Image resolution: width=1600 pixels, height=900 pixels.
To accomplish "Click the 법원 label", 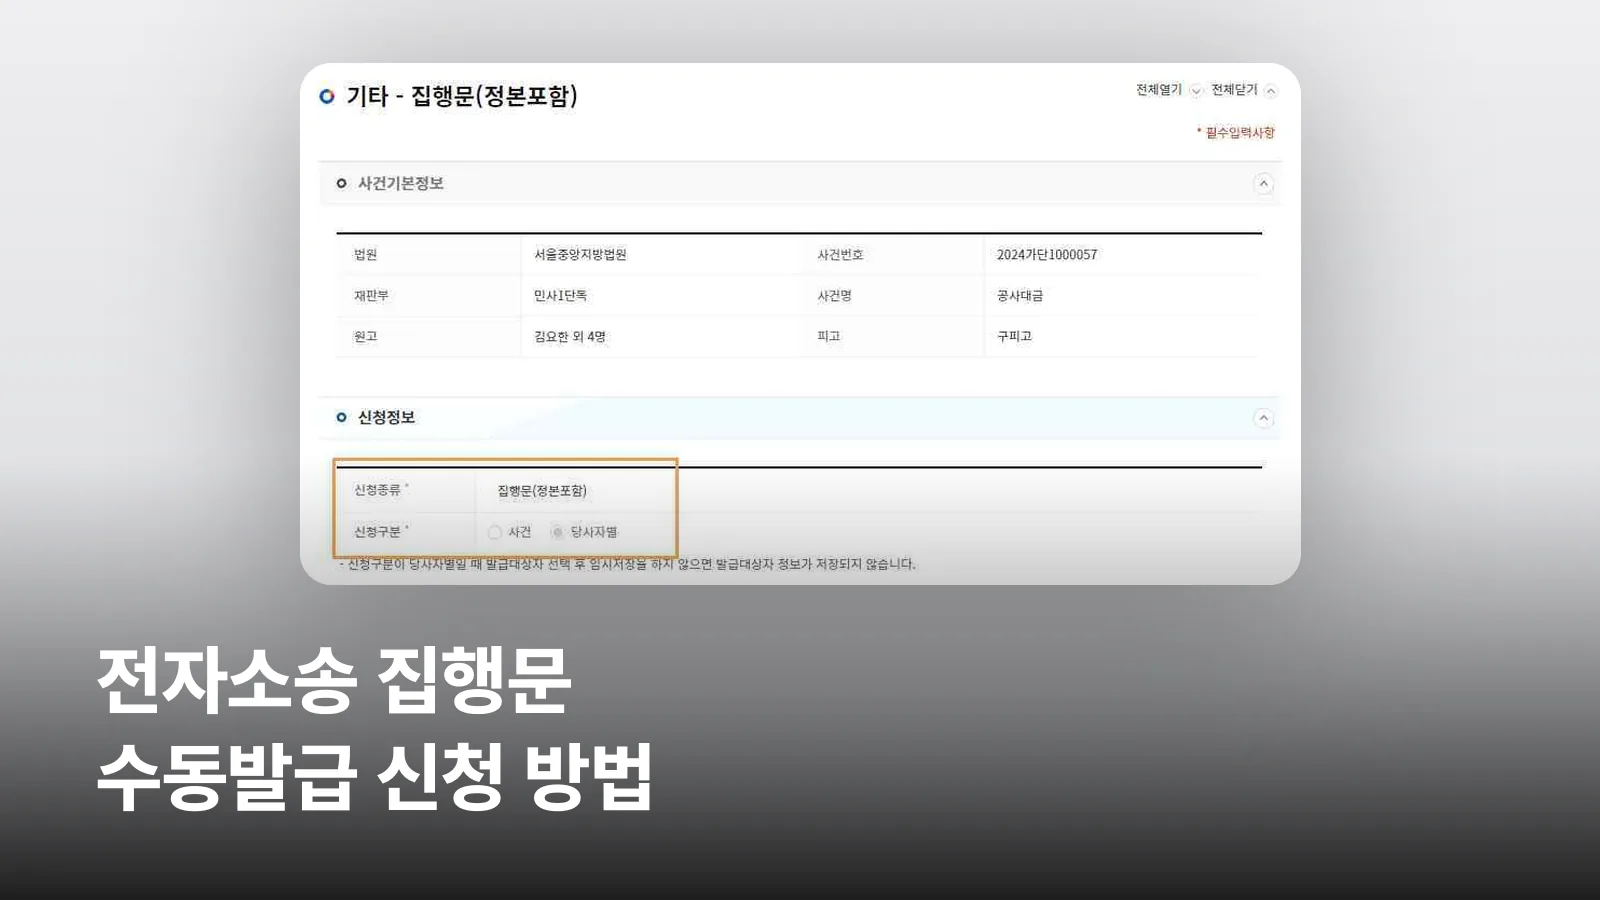I will tap(365, 255).
